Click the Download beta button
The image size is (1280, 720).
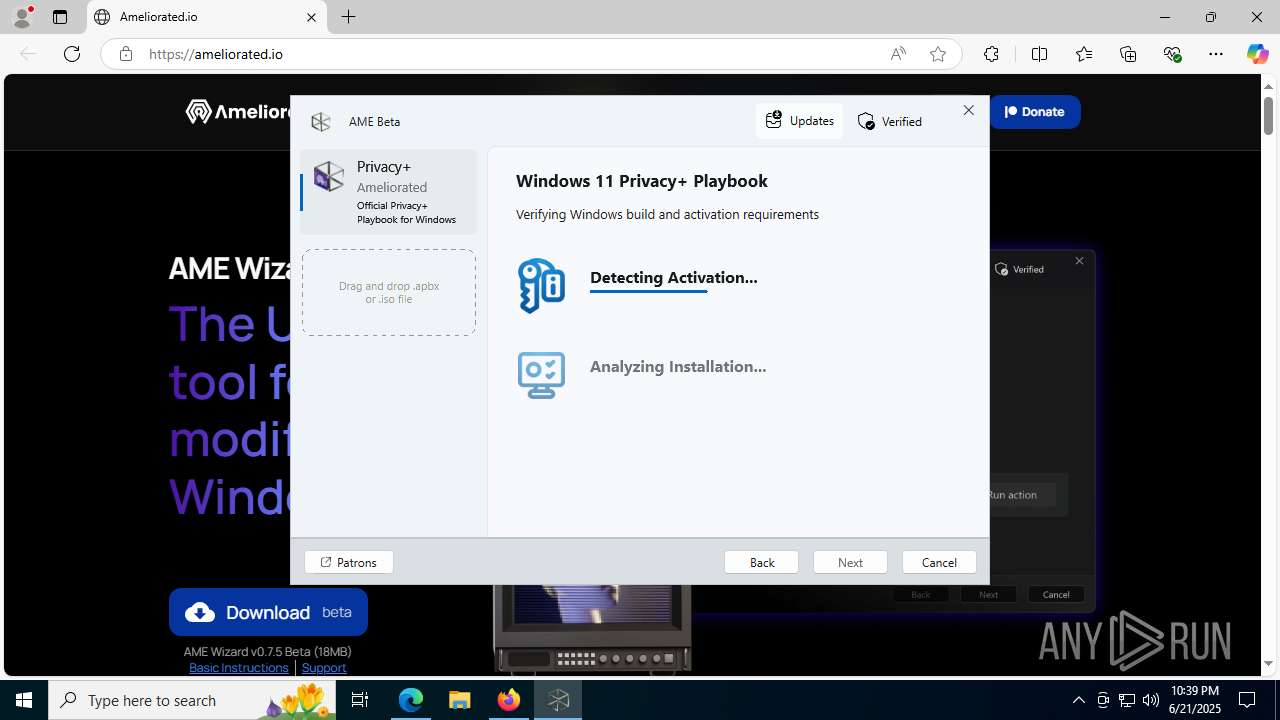point(268,612)
